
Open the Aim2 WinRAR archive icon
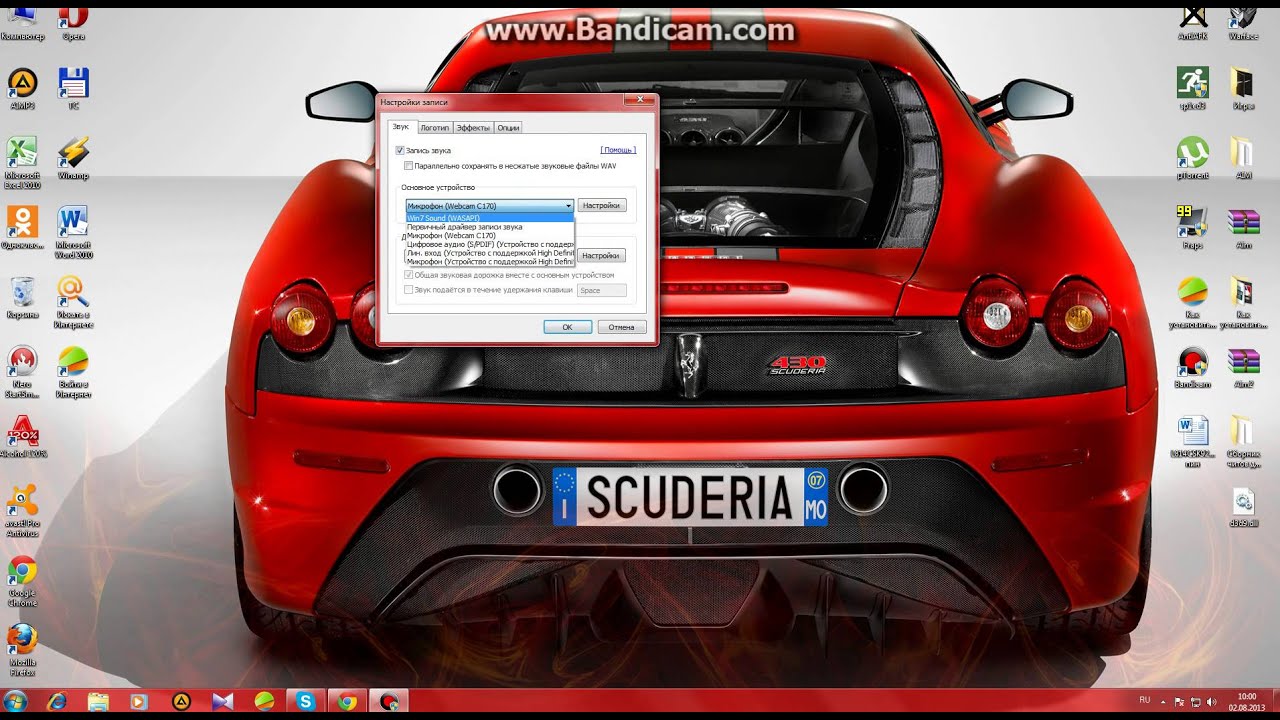(x=1243, y=367)
